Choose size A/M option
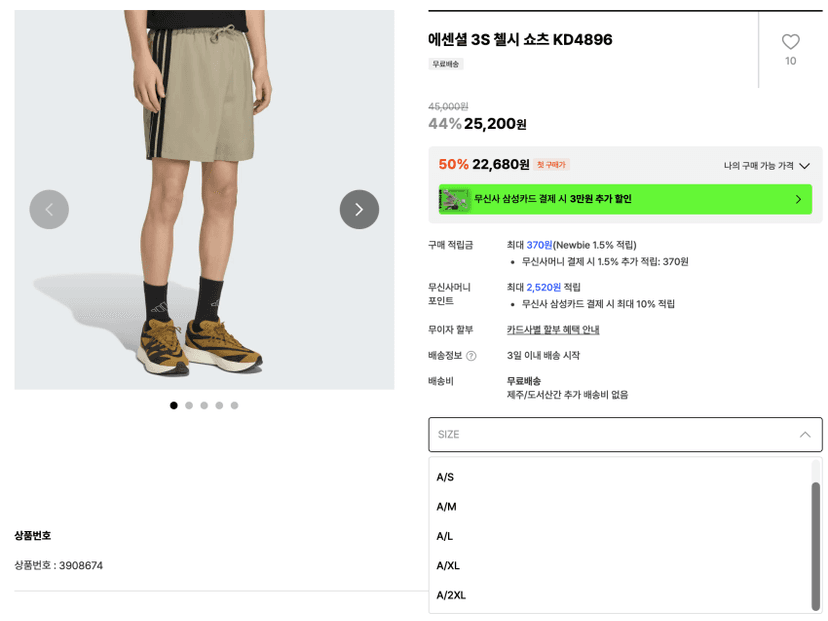This screenshot has width=828, height=621. (x=620, y=507)
